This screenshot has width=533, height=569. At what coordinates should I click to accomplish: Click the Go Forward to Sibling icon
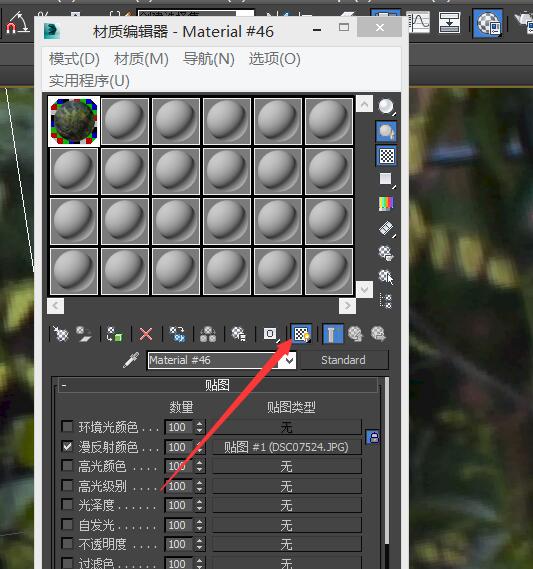click(378, 334)
